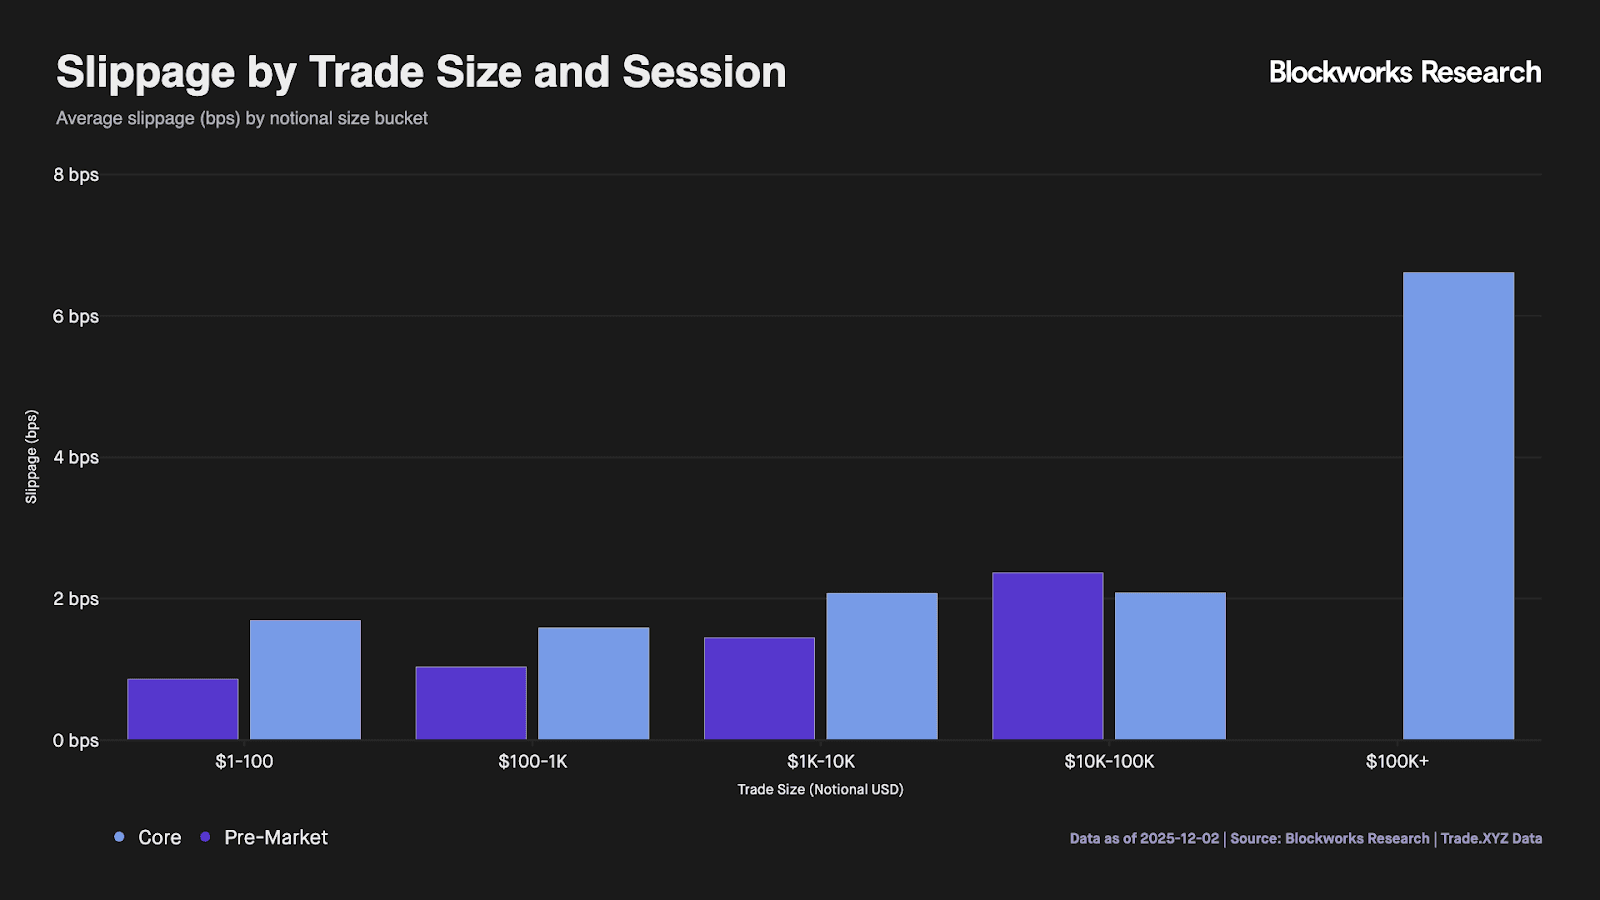Screen dimensions: 1600x900
Task: Click the $1-100 x-axis label
Action: point(244,761)
